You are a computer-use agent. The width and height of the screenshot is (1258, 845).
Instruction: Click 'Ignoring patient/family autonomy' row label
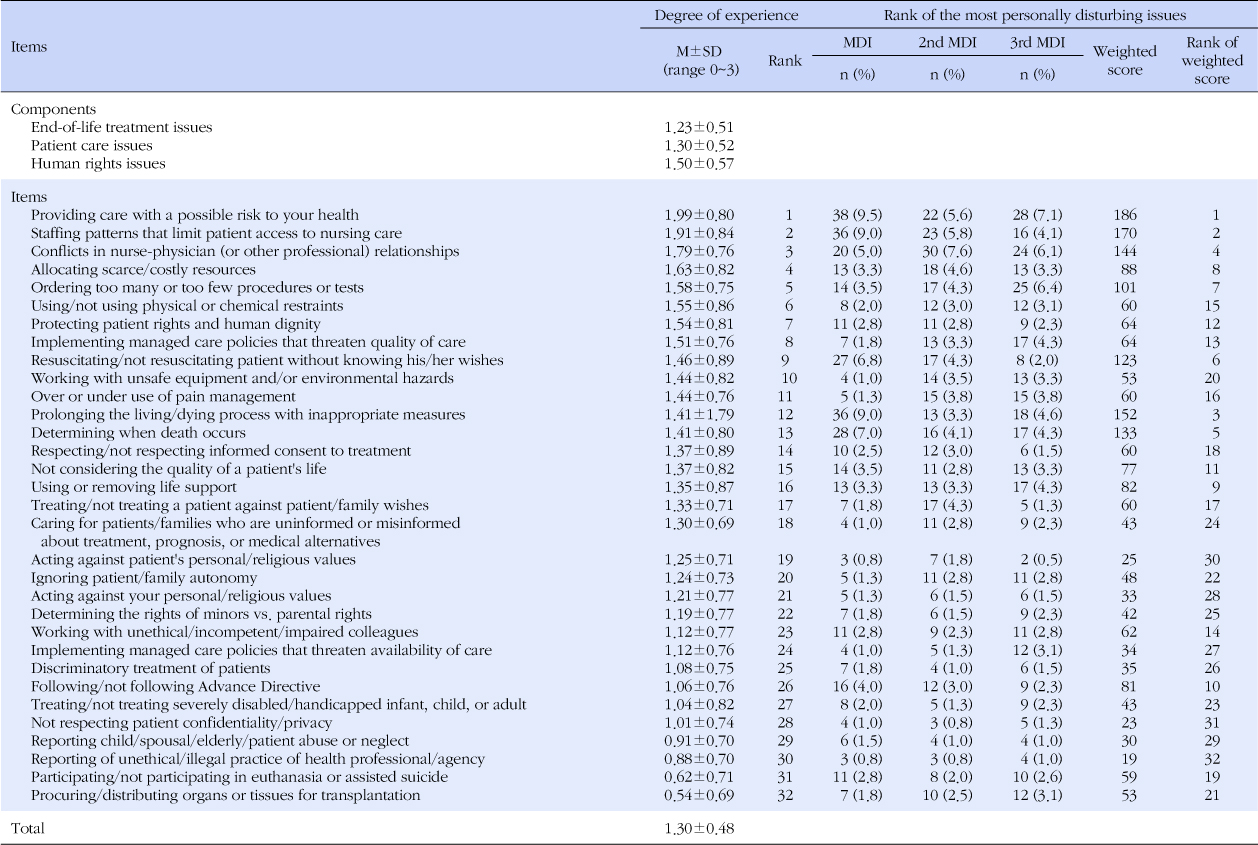point(144,577)
